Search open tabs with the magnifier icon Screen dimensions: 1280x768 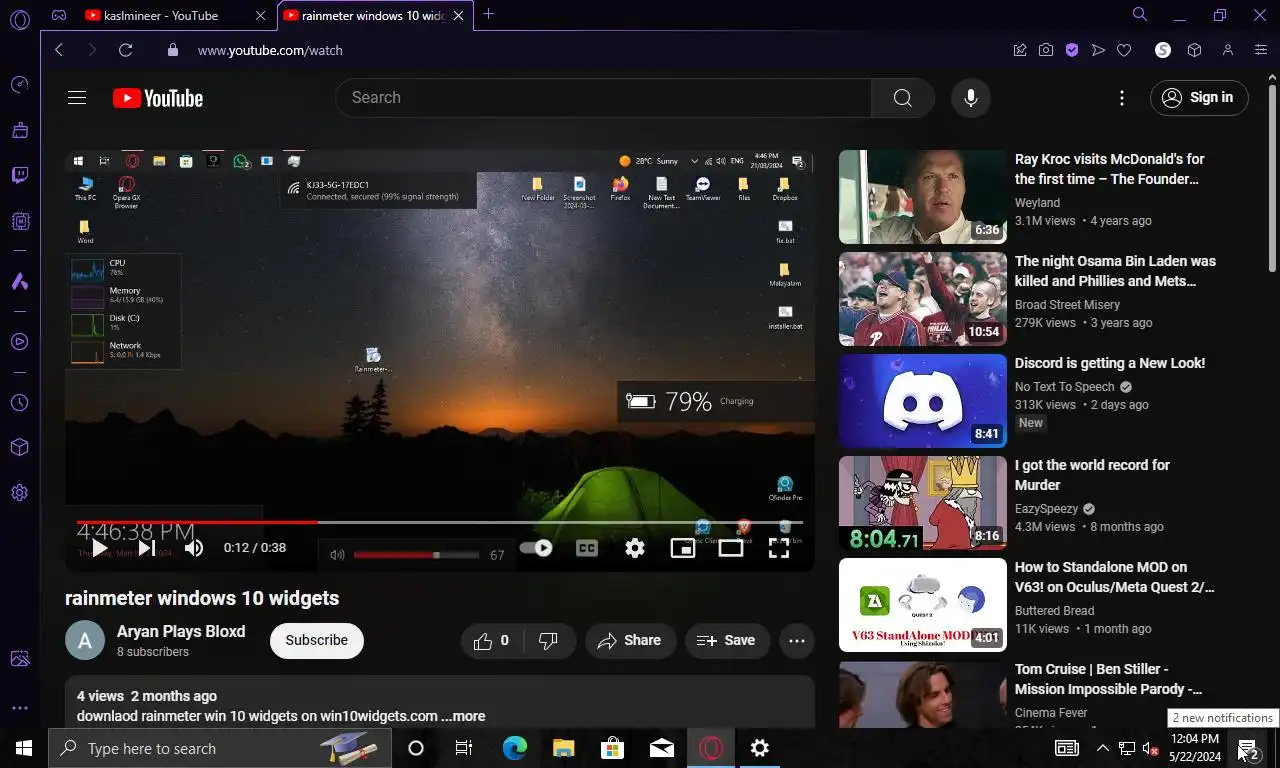(1140, 15)
